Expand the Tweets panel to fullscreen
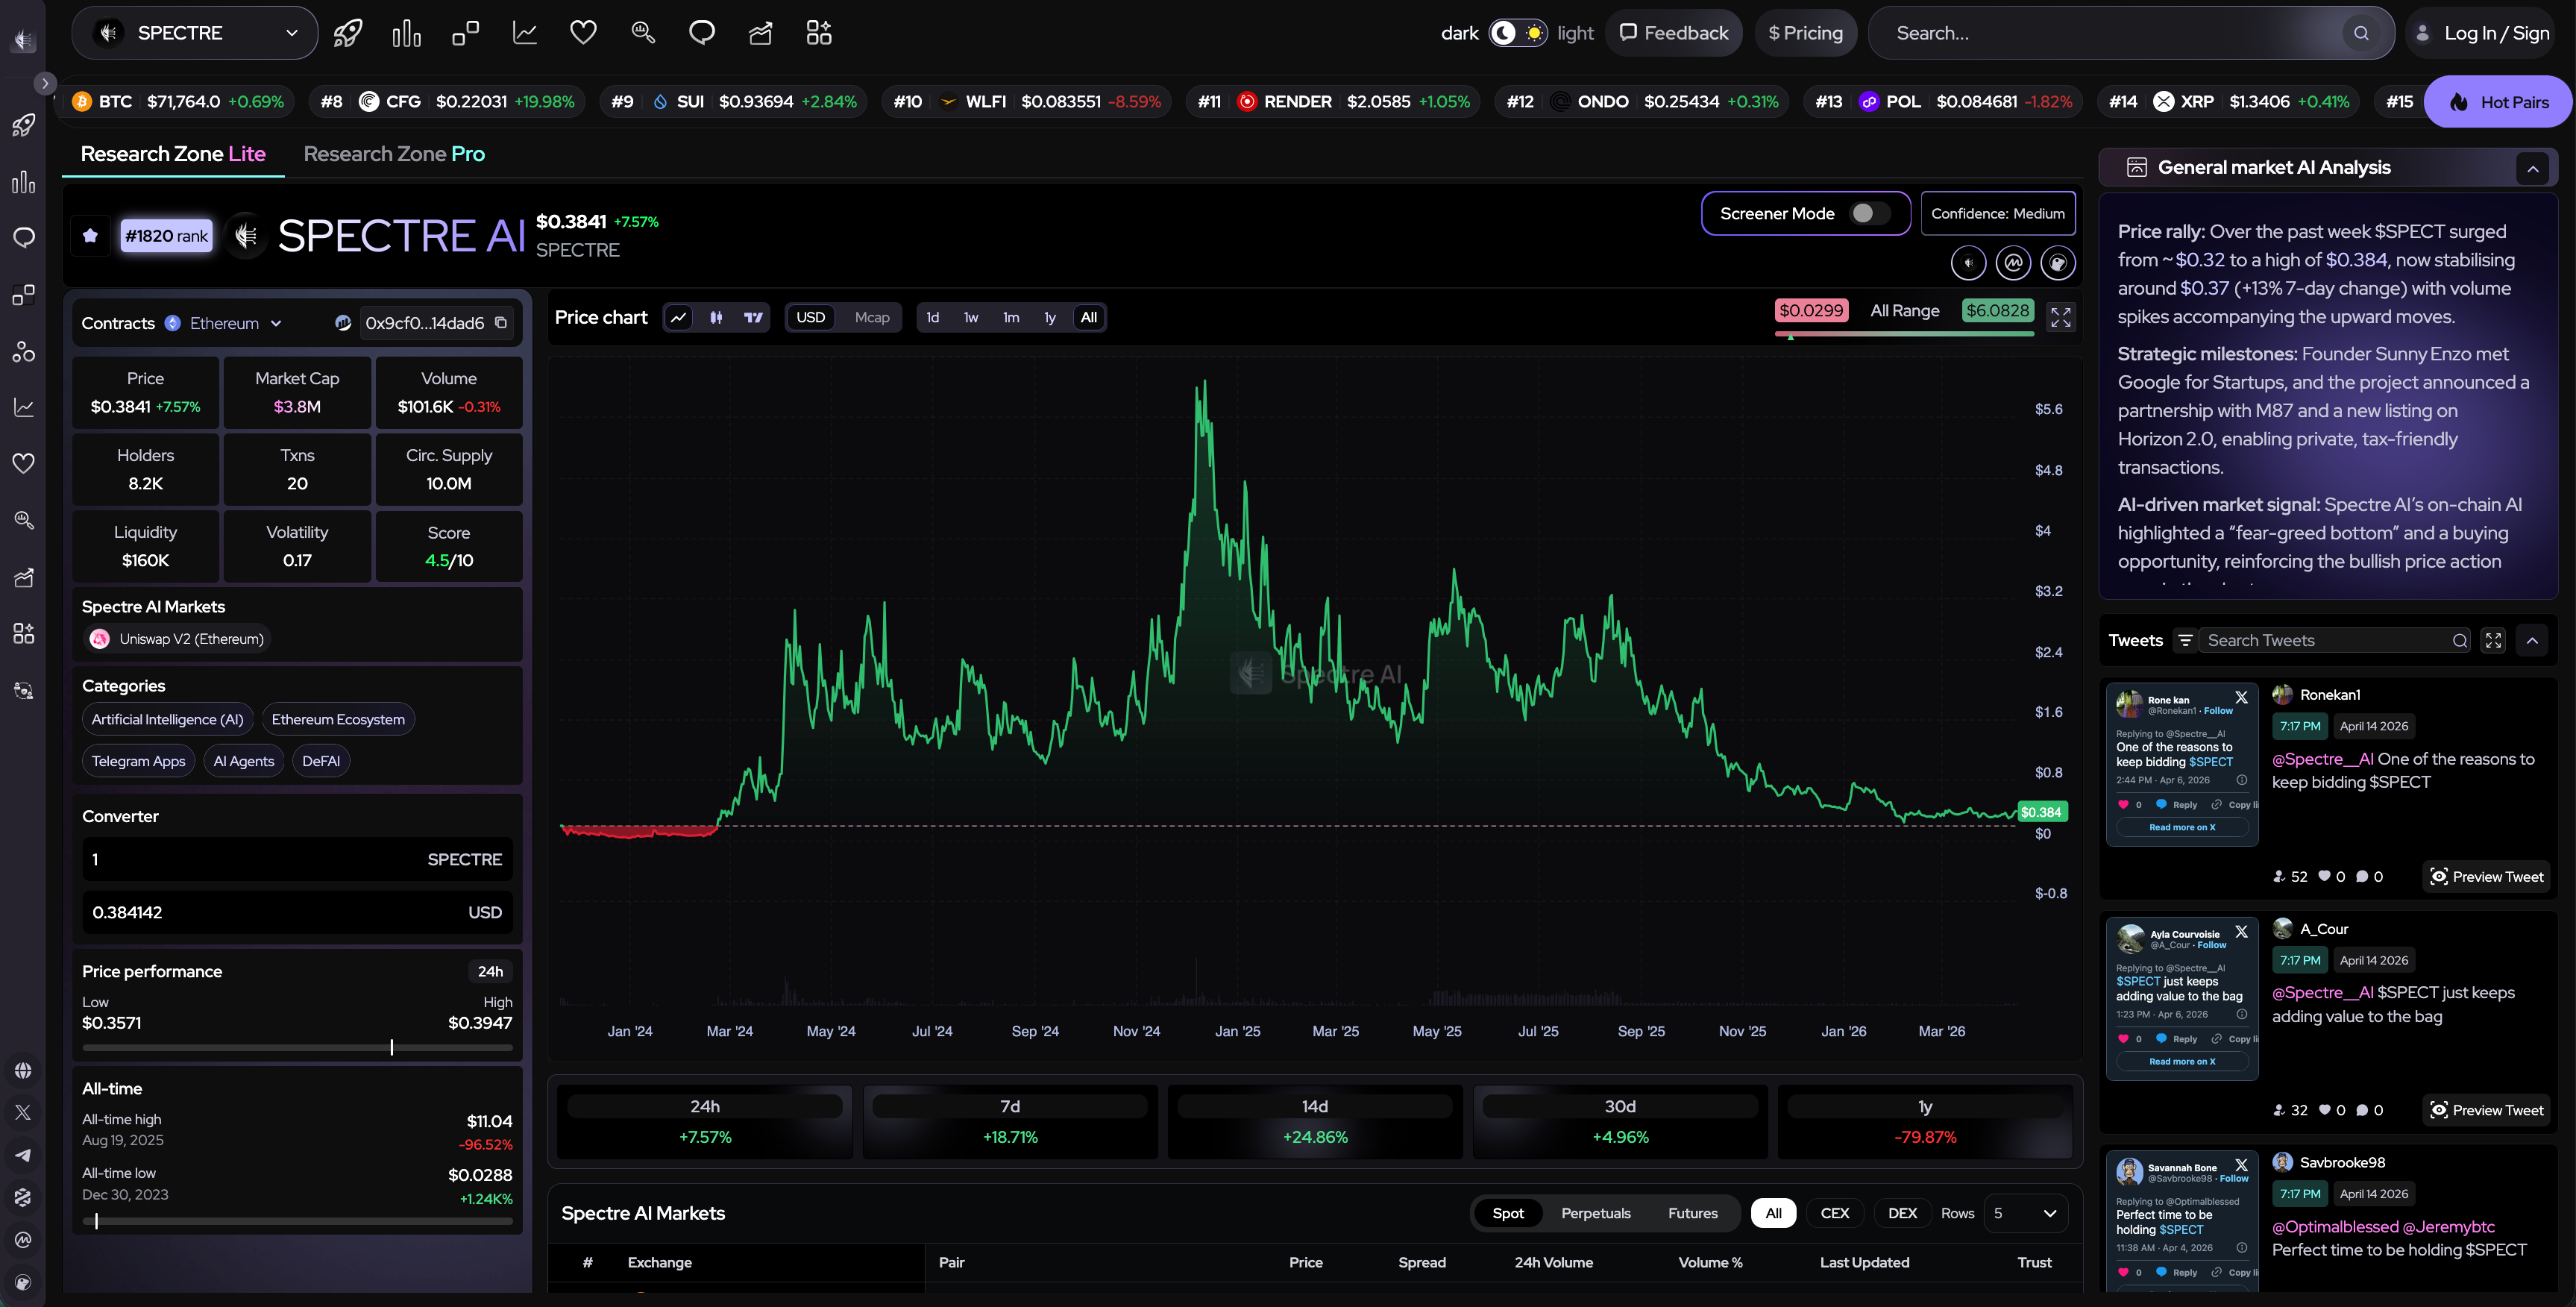This screenshot has height=1307, width=2576. coord(2493,640)
